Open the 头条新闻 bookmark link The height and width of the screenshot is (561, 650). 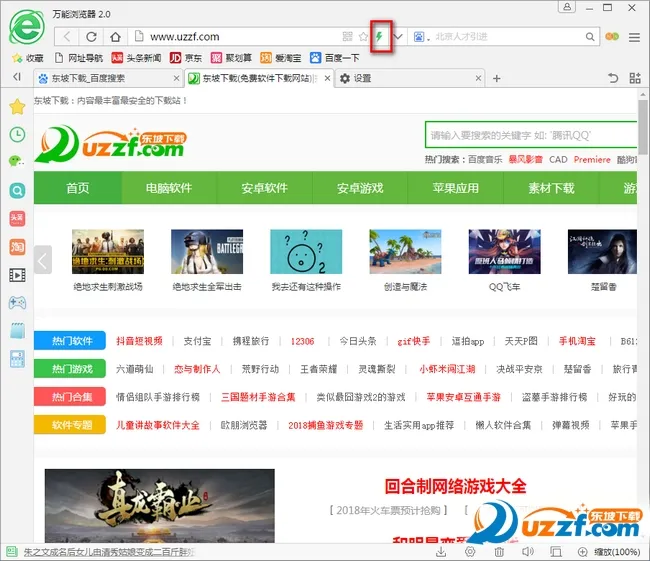[x=136, y=58]
